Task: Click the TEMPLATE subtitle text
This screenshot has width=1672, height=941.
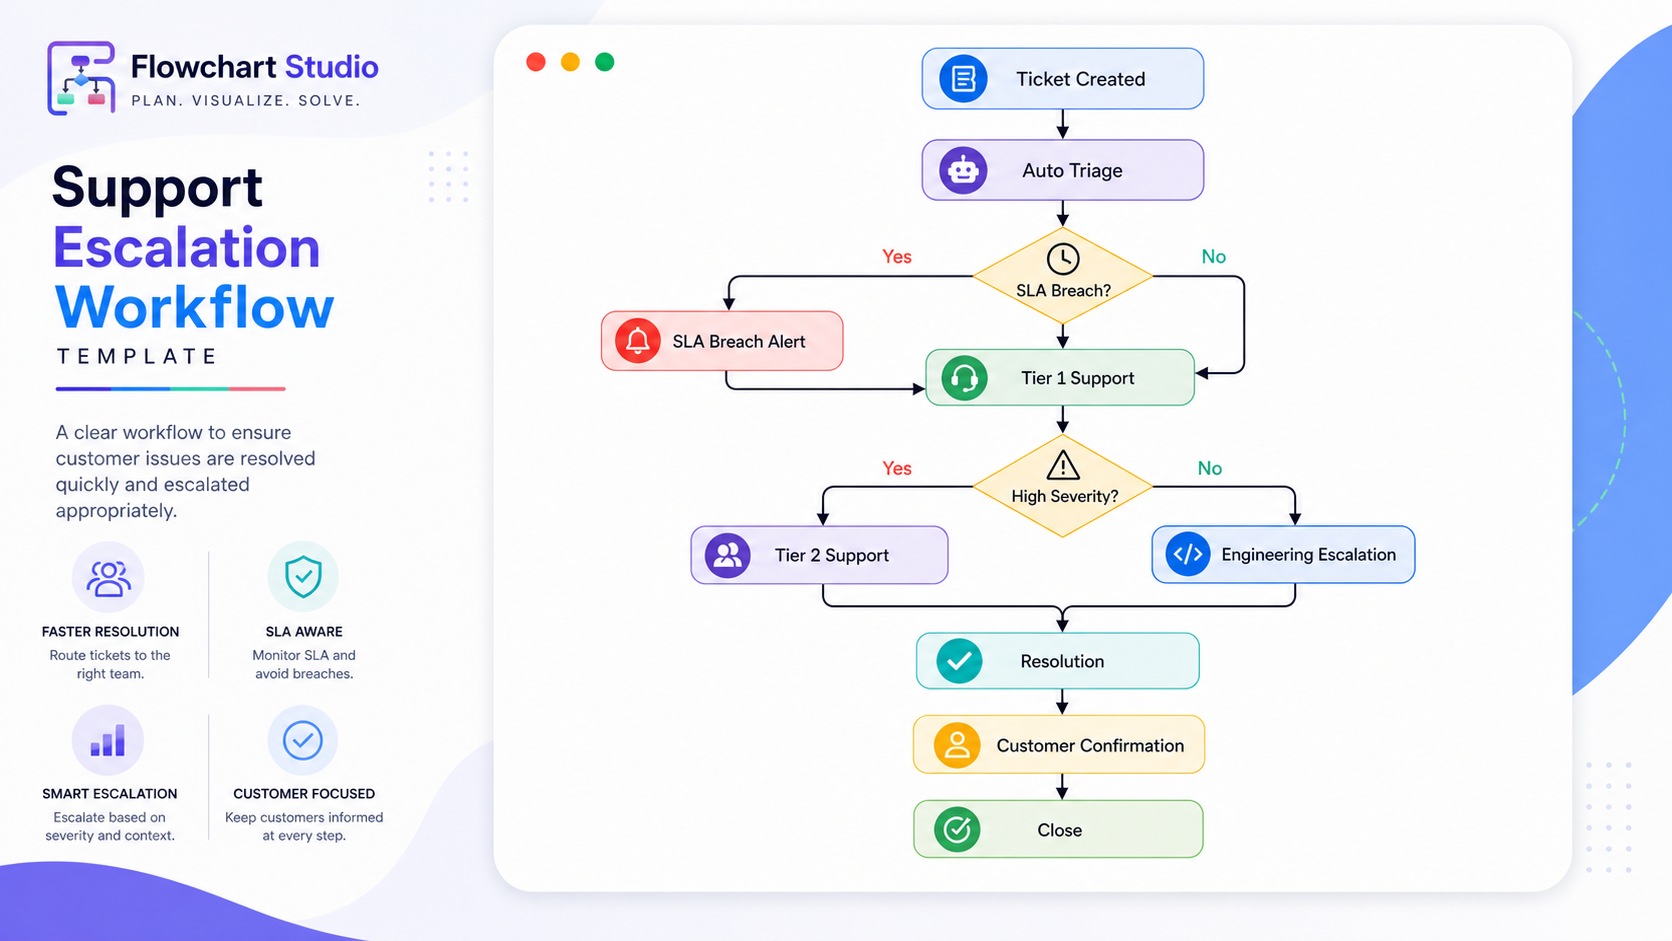Action: [x=137, y=356]
